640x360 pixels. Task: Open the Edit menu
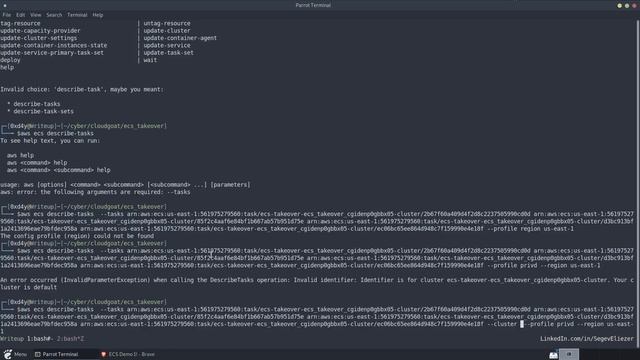(20, 15)
